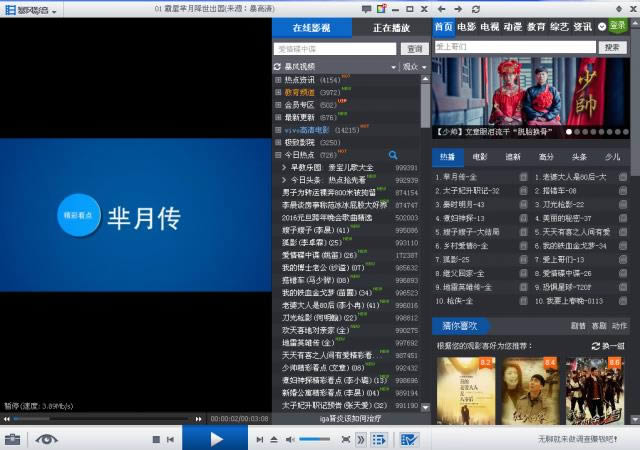
Task: Expand the 极致影院 category
Action: coord(278,143)
